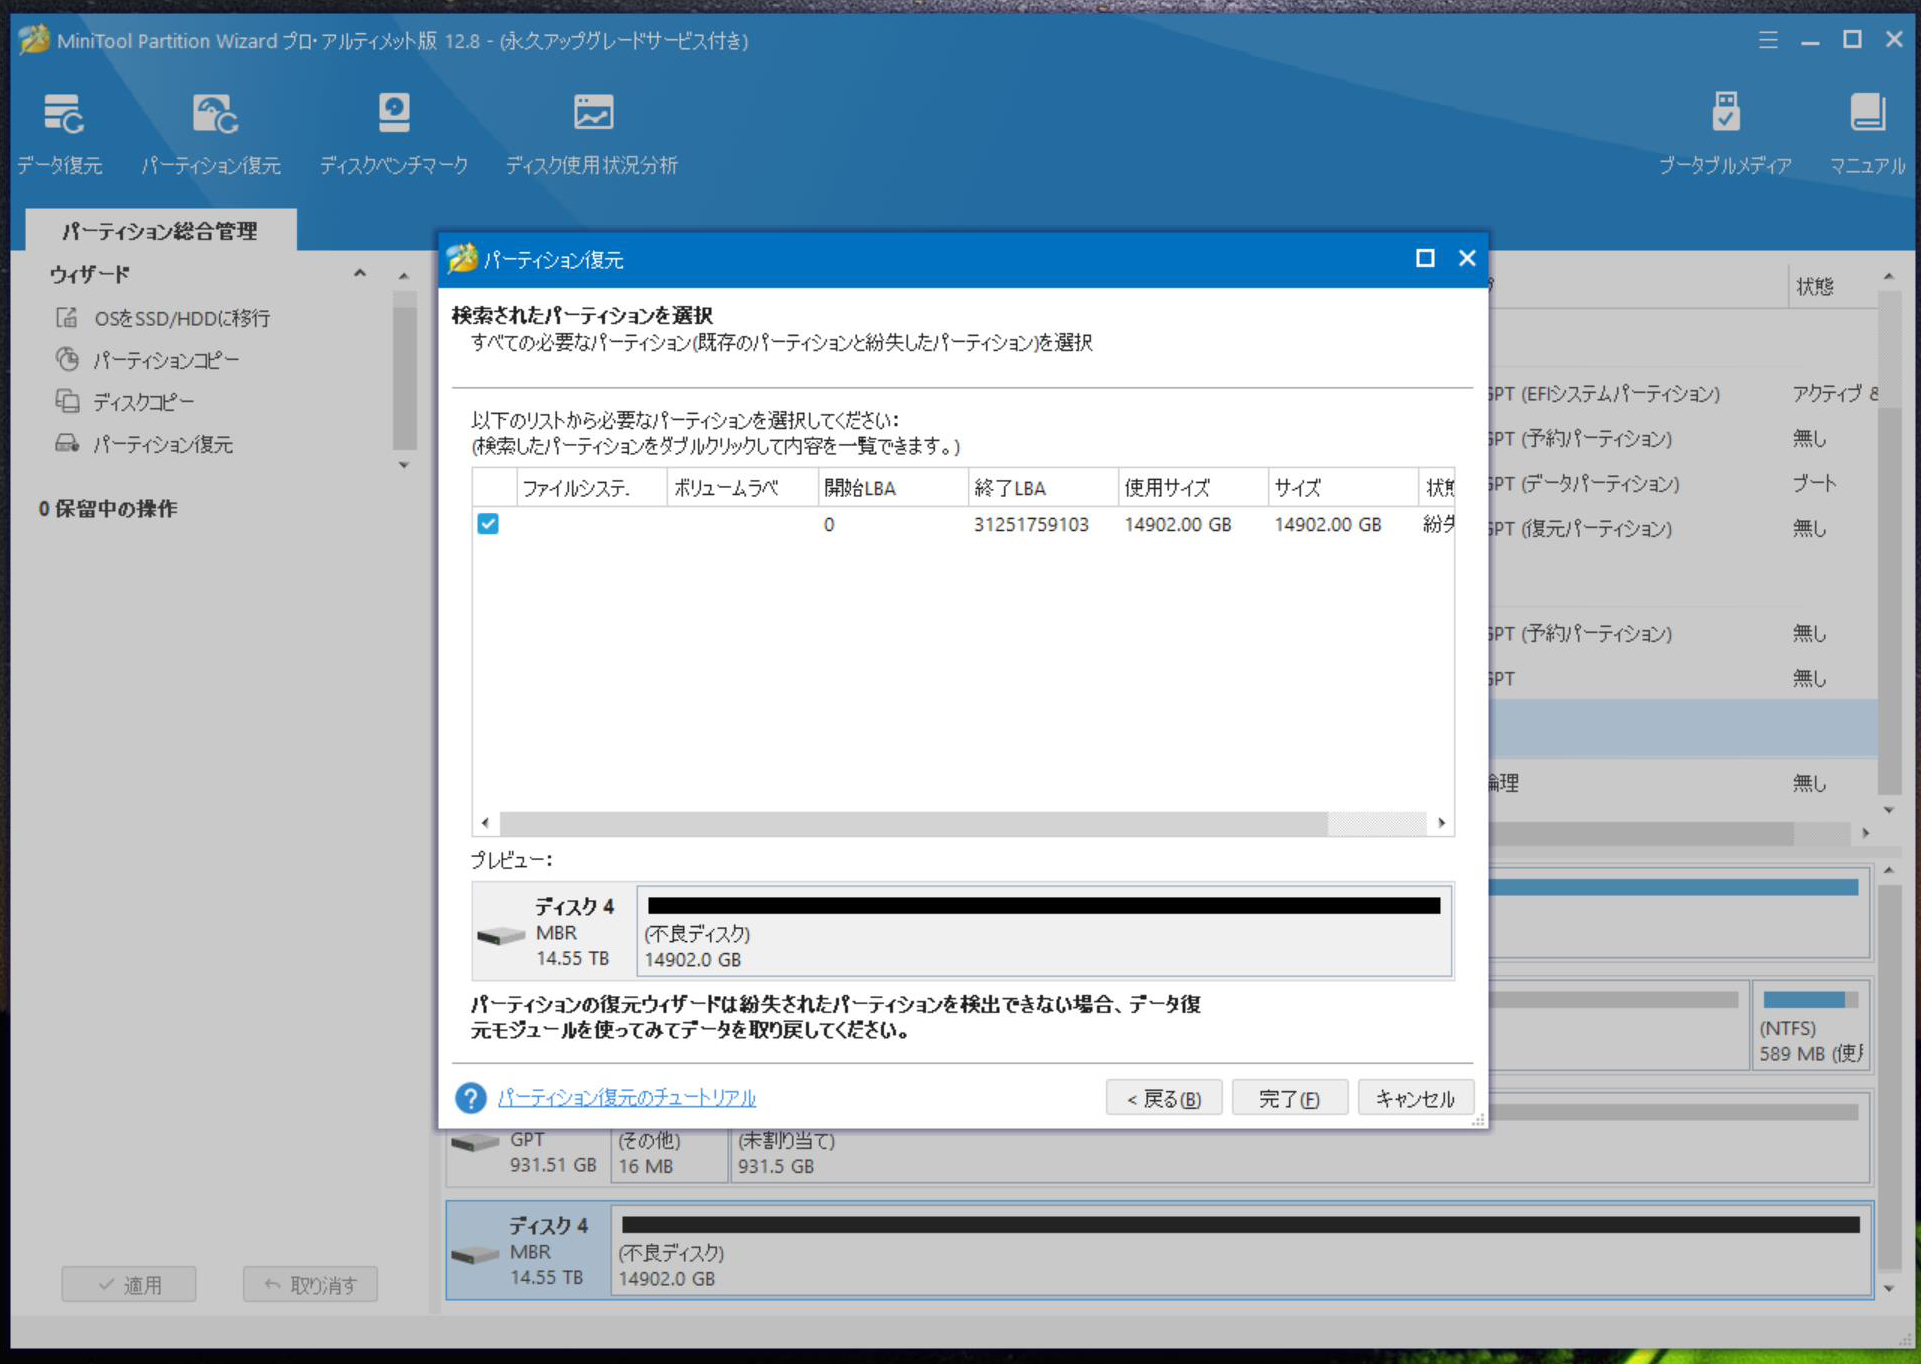
Task: Click the 適用 apply button
Action: point(129,1284)
